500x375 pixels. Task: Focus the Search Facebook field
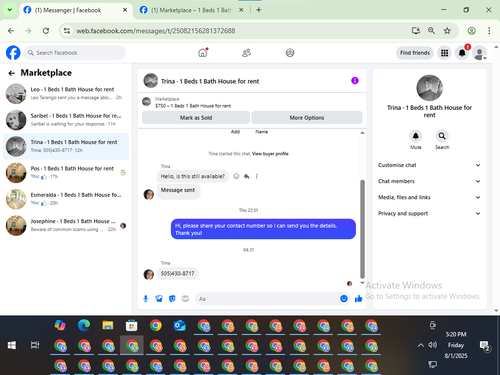tap(75, 53)
